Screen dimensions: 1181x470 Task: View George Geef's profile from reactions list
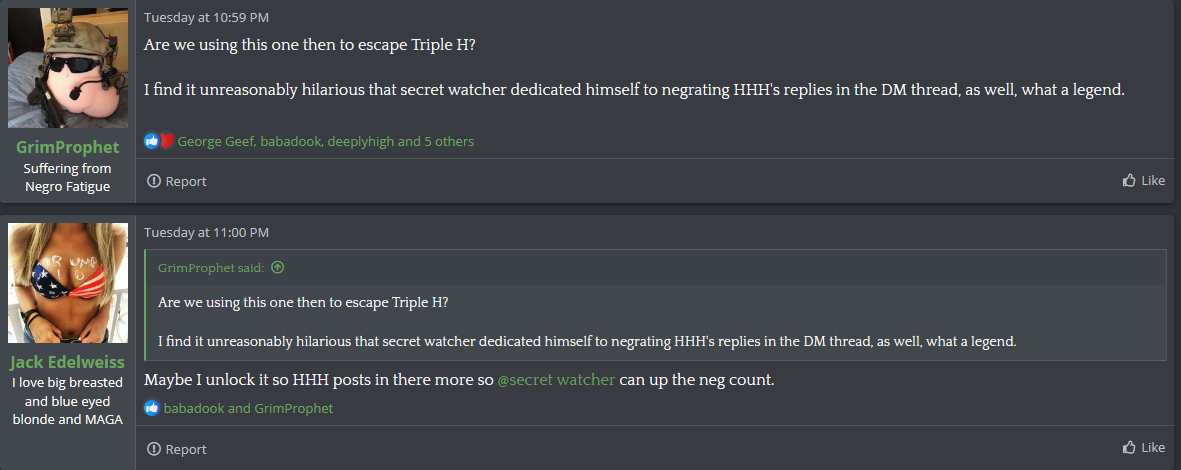pos(215,141)
